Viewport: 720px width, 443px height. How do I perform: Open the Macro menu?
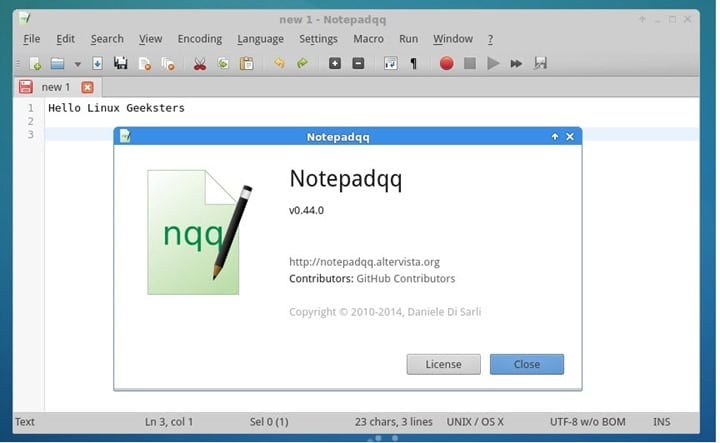pyautogui.click(x=368, y=39)
